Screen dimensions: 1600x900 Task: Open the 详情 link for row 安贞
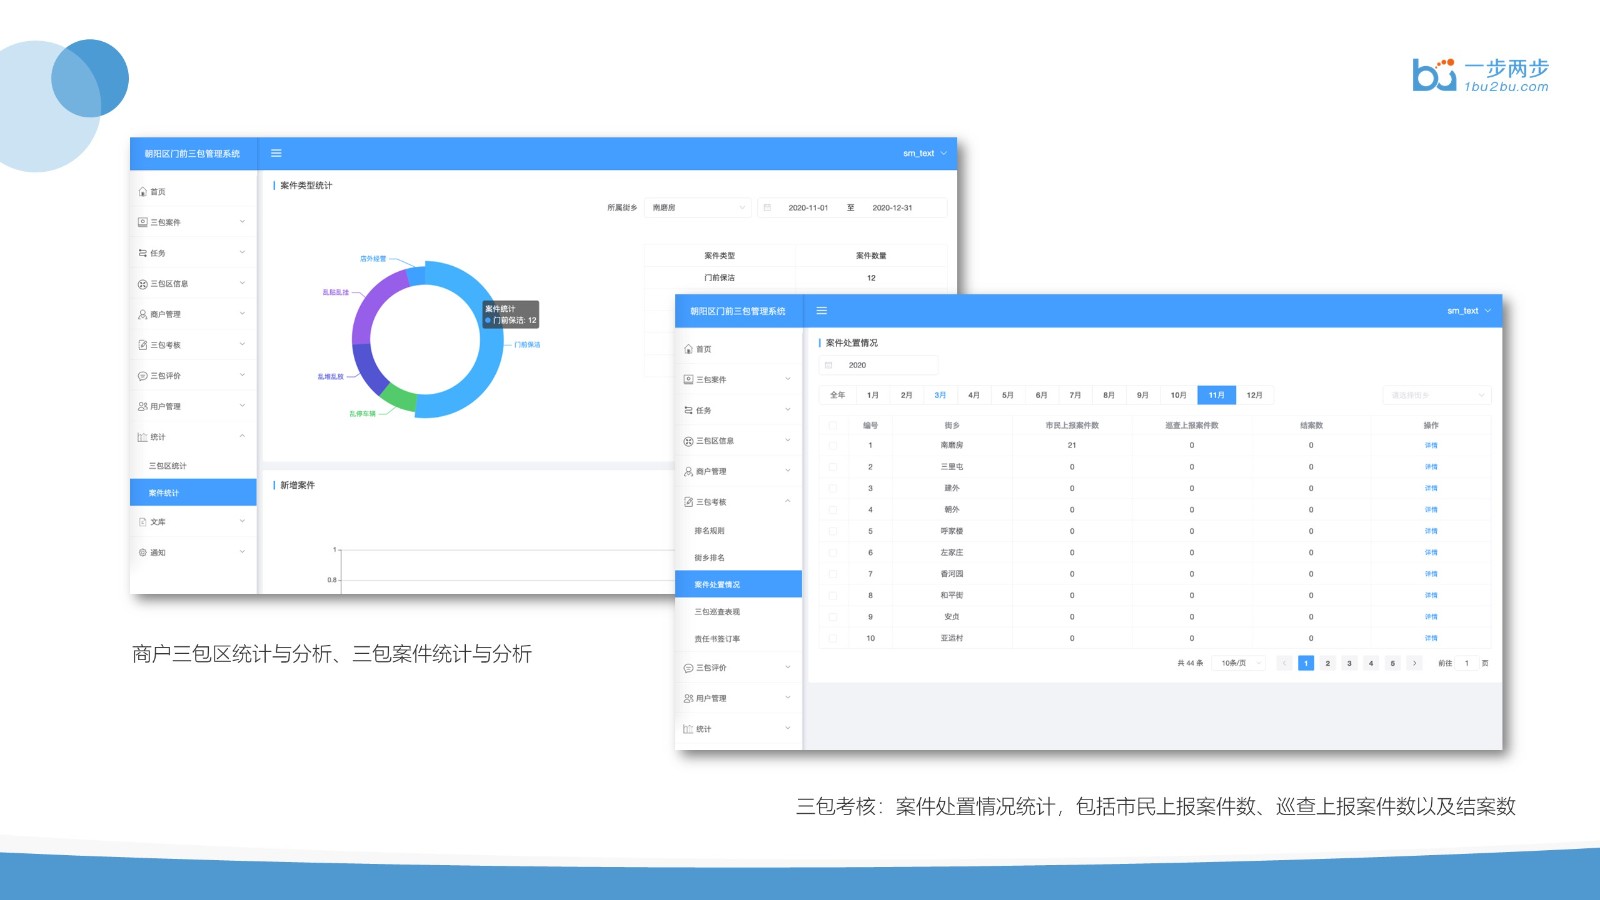1431,617
